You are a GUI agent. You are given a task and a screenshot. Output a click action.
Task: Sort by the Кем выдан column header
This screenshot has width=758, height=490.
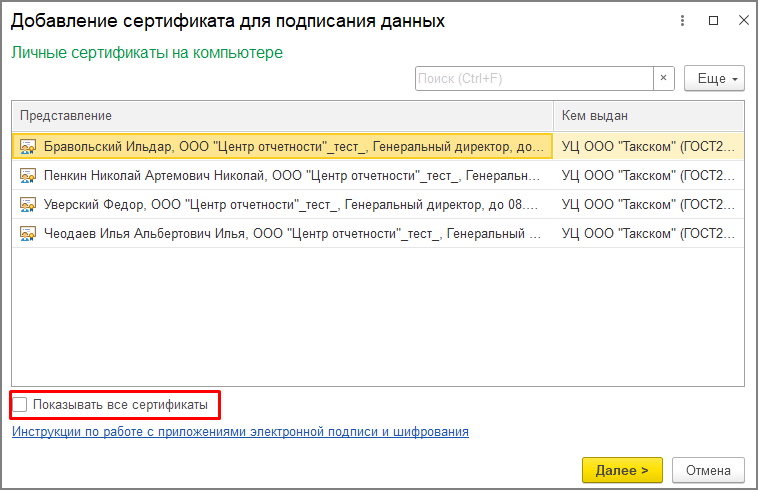[649, 116]
